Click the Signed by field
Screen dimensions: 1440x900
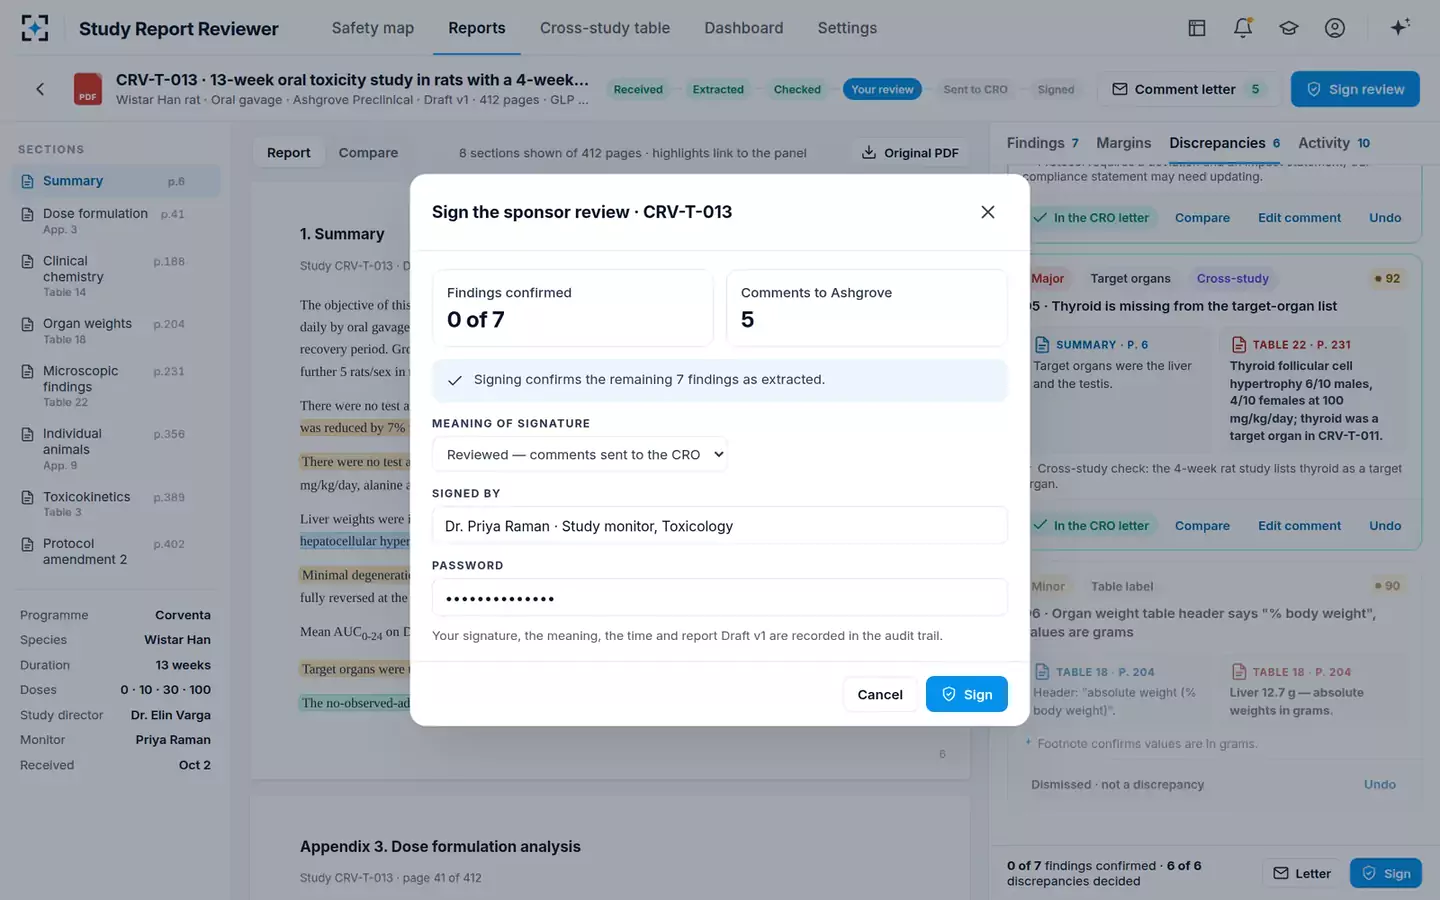pyautogui.click(x=720, y=525)
